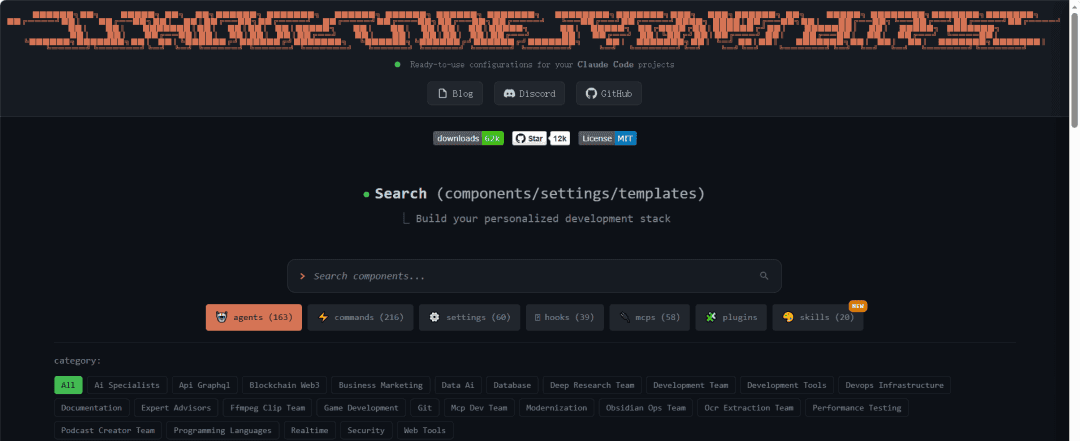This screenshot has width=1080, height=441.
Task: Open the plugins tab
Action: click(731, 318)
